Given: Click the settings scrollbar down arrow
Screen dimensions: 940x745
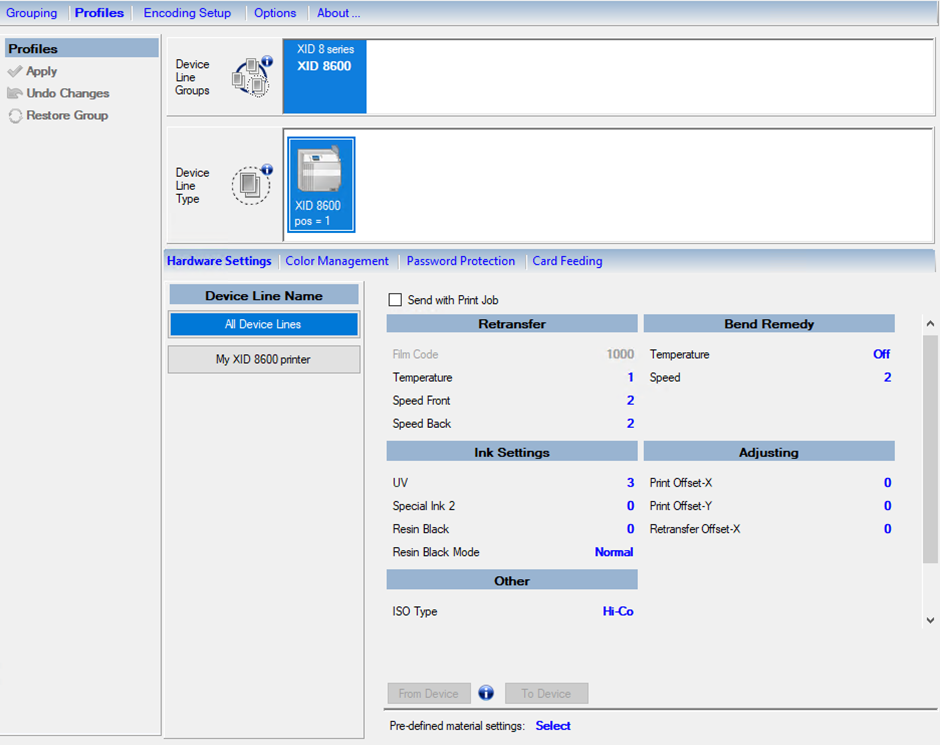Looking at the screenshot, I should tap(930, 620).
